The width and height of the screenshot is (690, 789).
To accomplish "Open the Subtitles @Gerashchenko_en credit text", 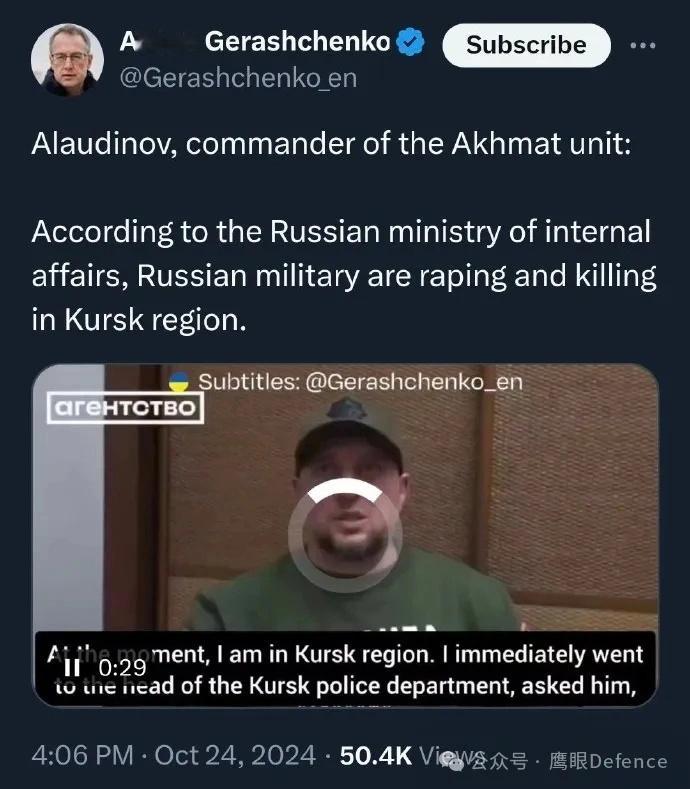I will [360, 382].
